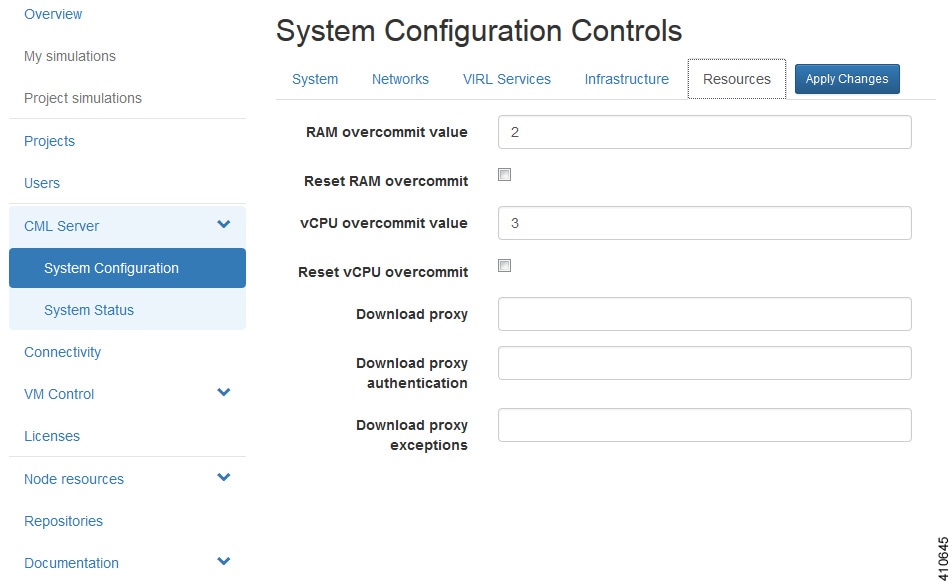Expand the VM Control chevron
This screenshot has width=952, height=586.
pyautogui.click(x=223, y=393)
